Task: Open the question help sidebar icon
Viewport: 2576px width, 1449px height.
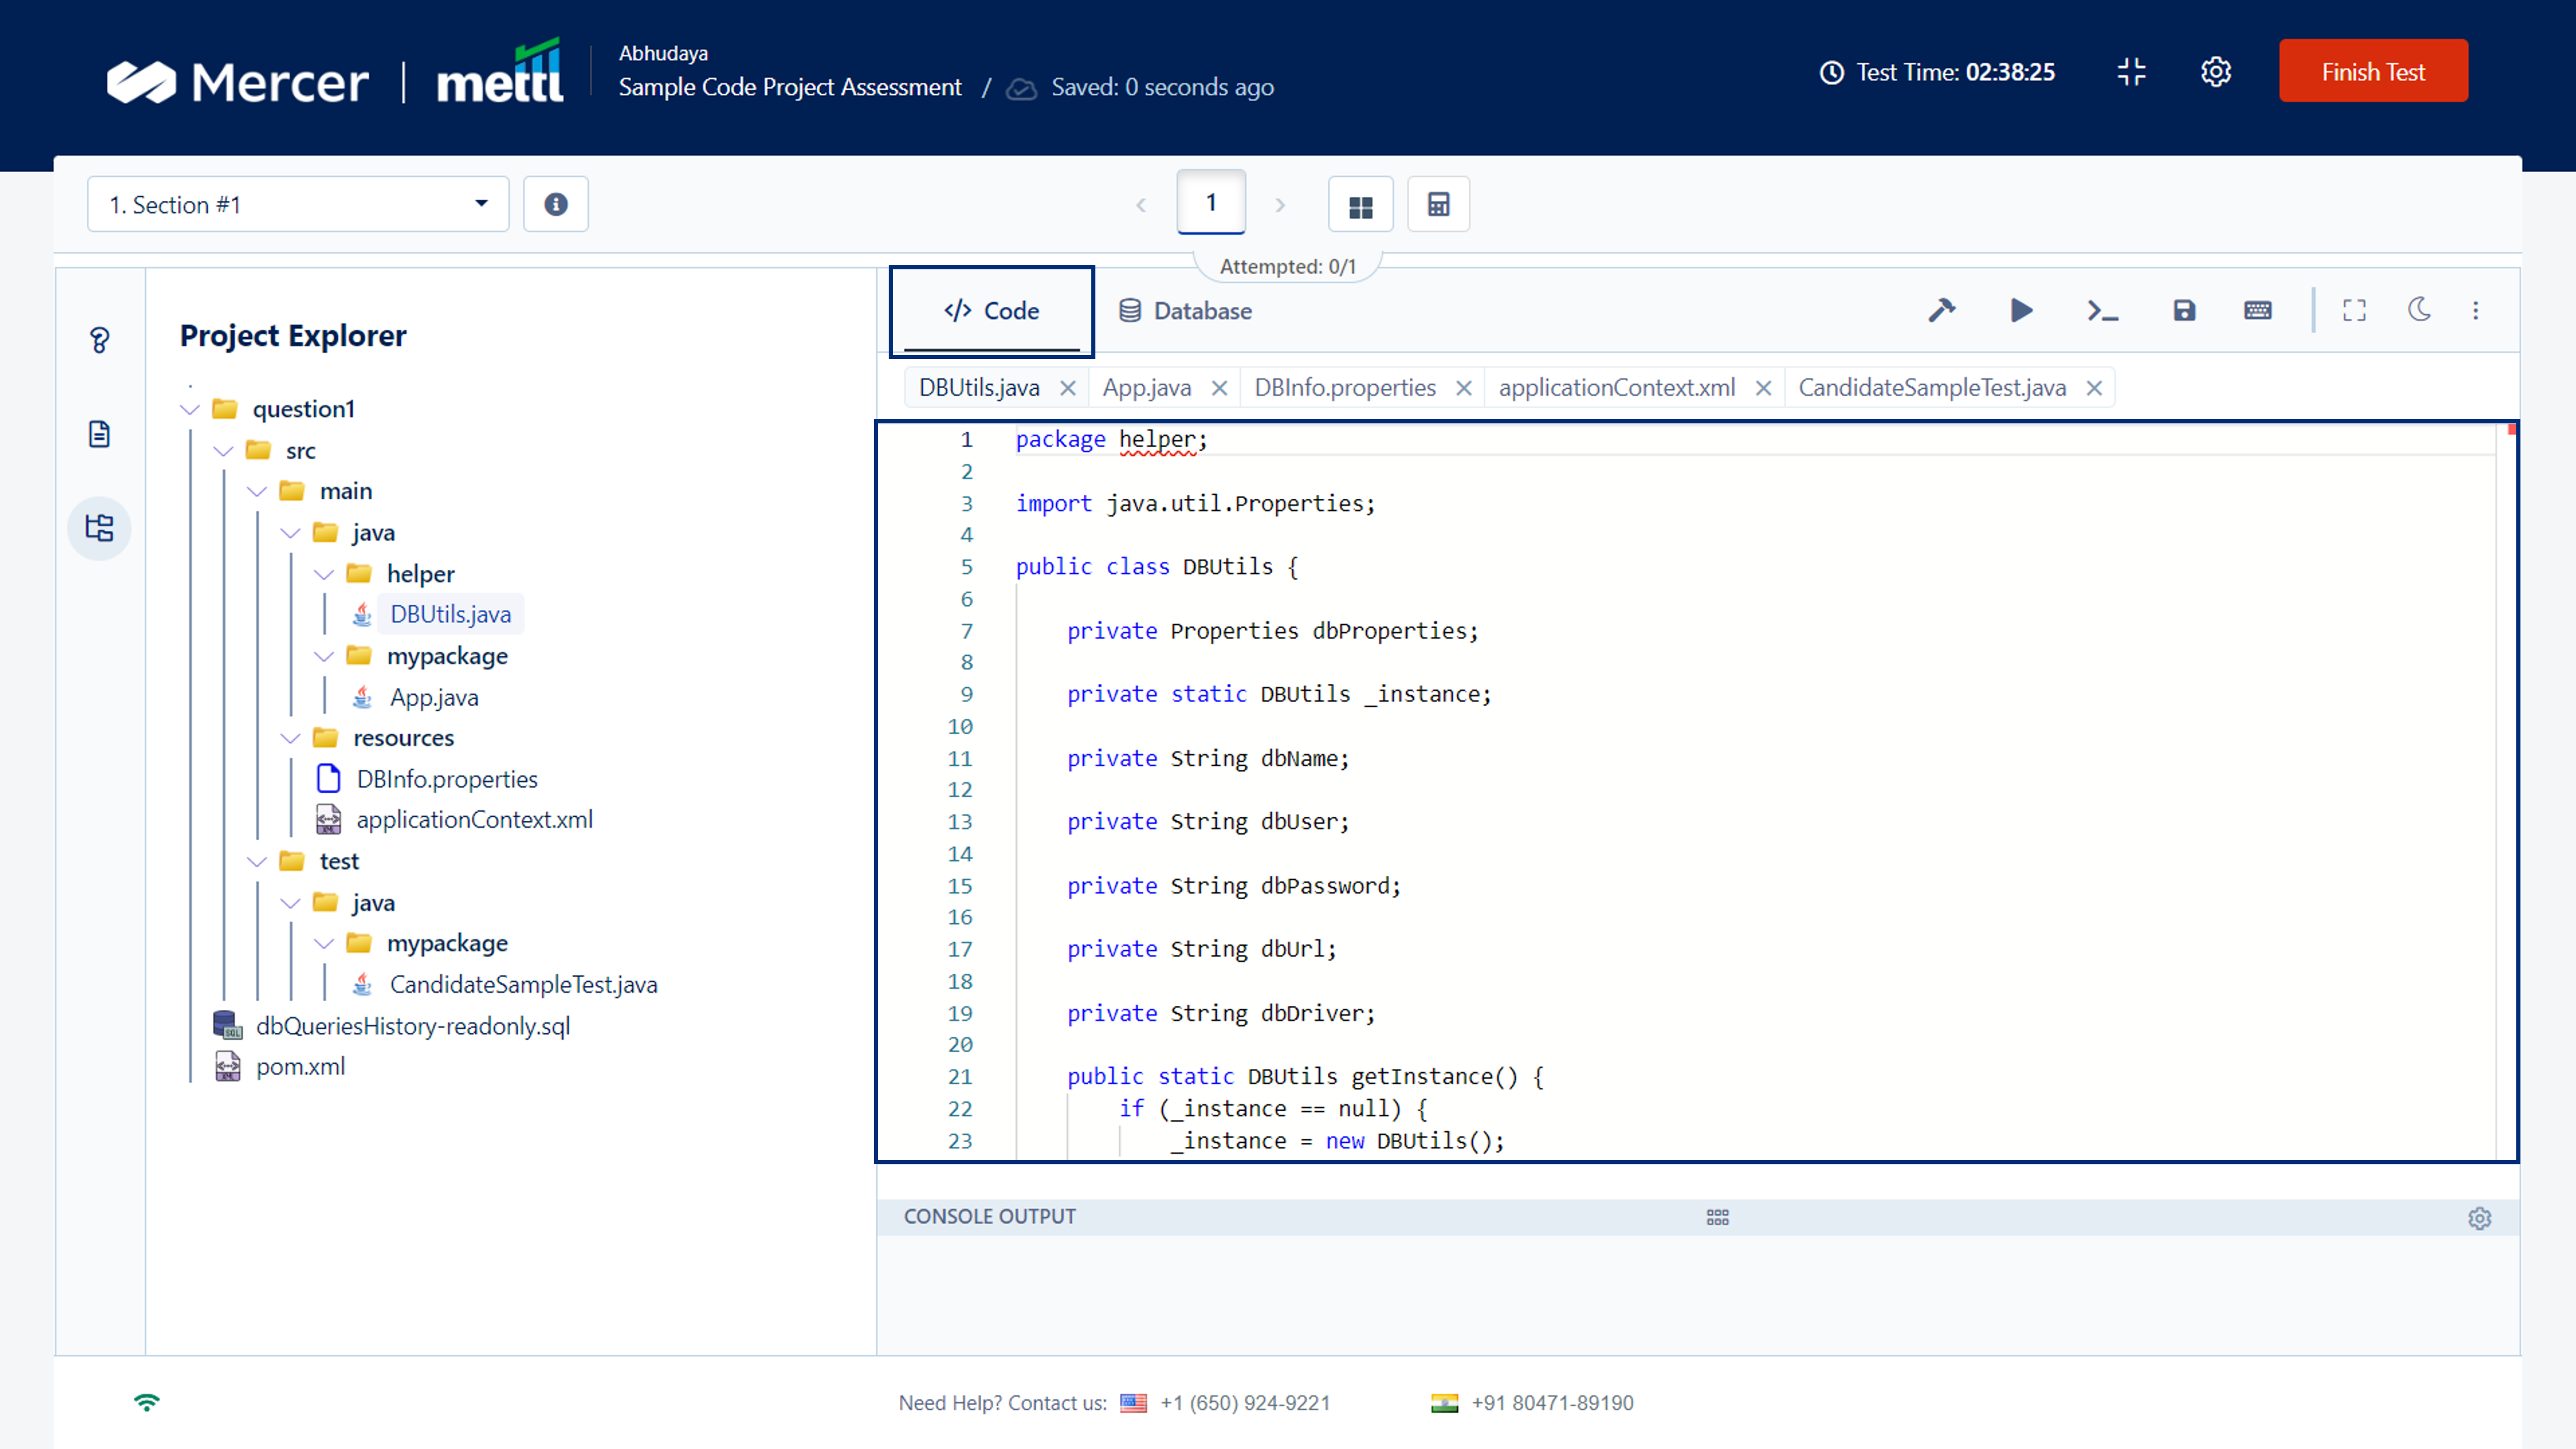Action: tap(99, 341)
